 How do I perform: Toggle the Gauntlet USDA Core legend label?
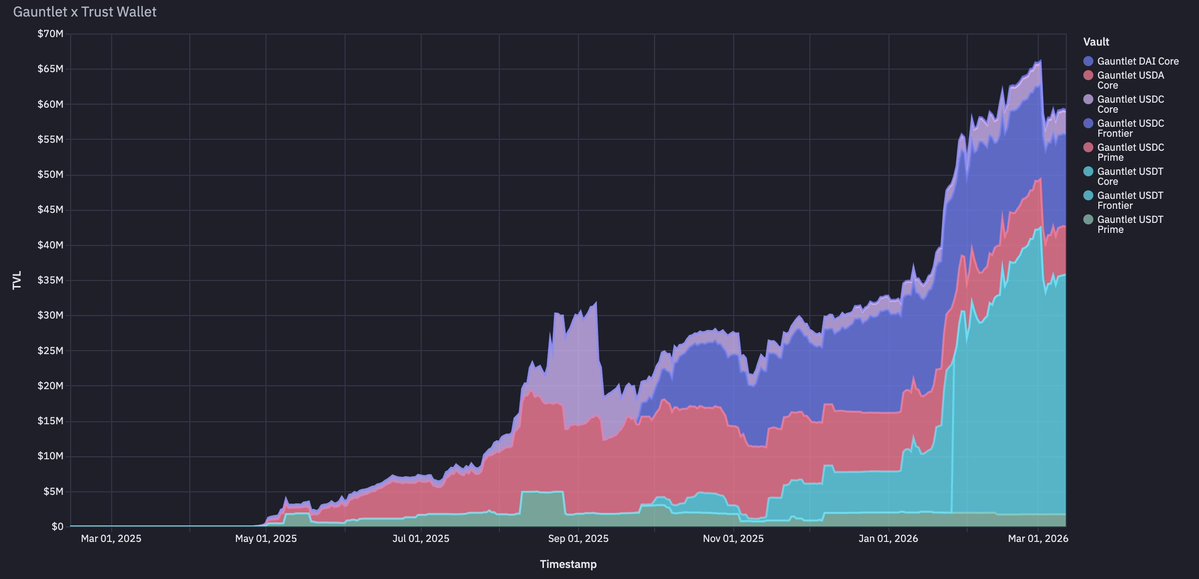point(1131,80)
